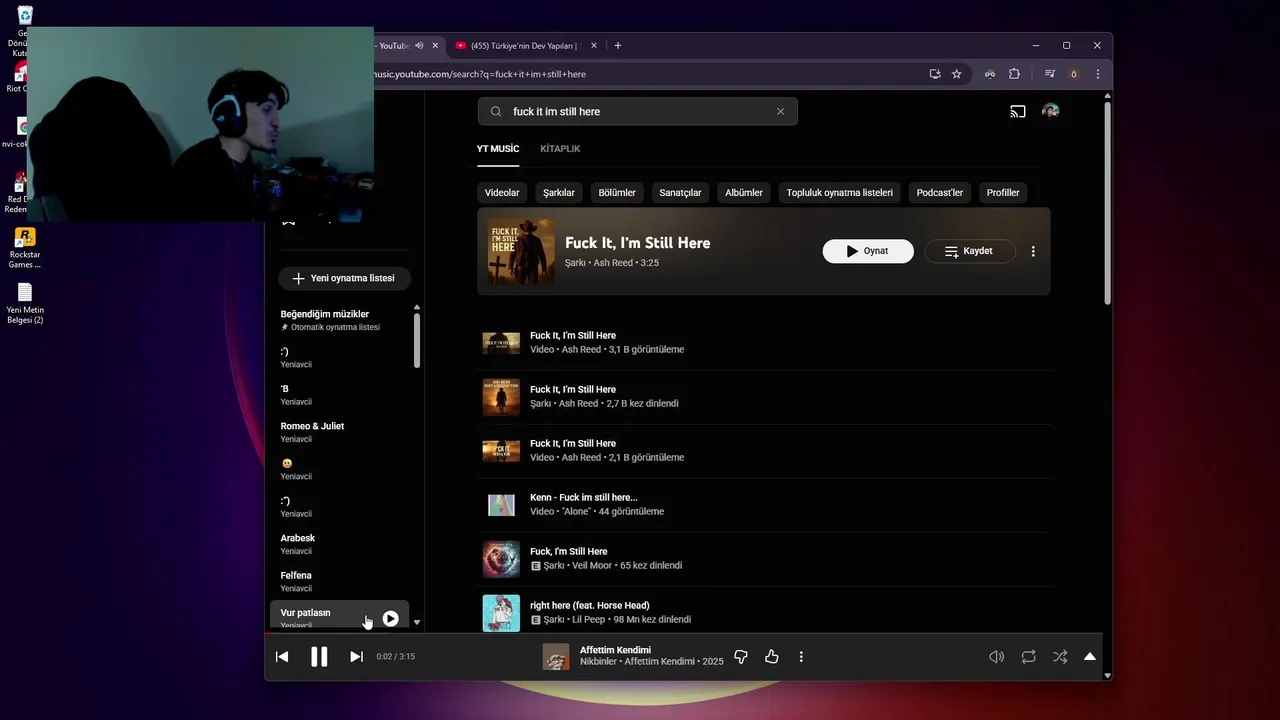Image resolution: width=1280 pixels, height=720 pixels.
Task: Filter results by Videolar
Action: 502,192
